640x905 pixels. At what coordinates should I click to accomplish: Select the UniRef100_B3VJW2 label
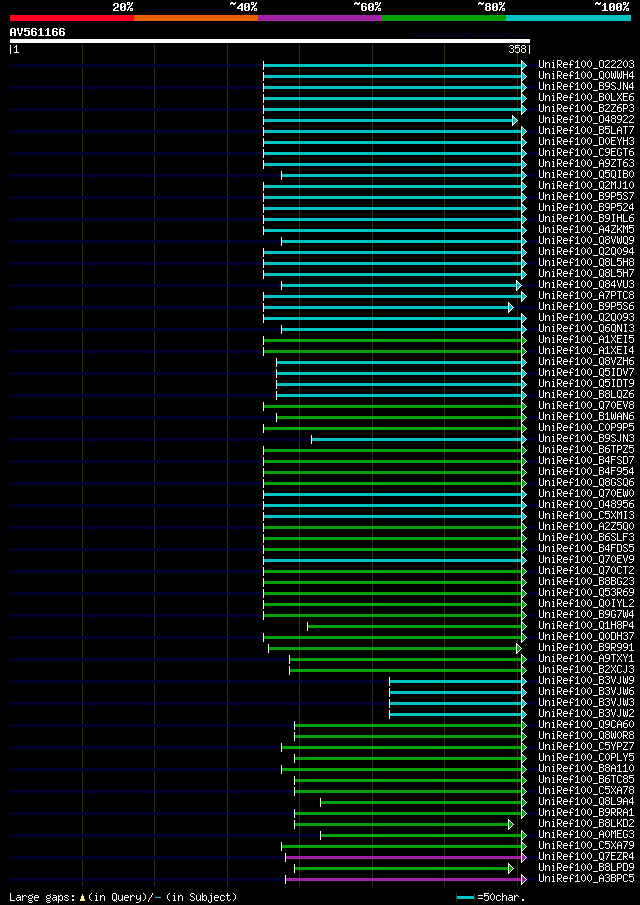point(586,714)
